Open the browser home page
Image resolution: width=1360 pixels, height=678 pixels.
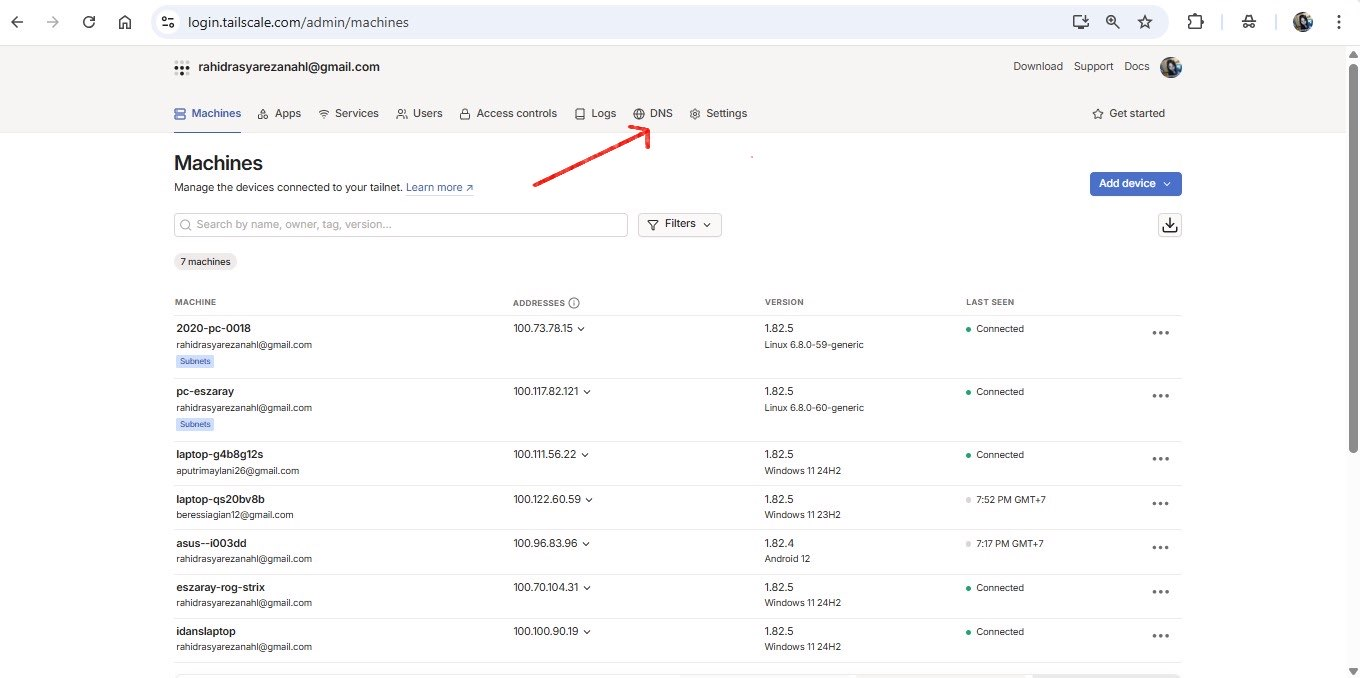click(x=125, y=22)
